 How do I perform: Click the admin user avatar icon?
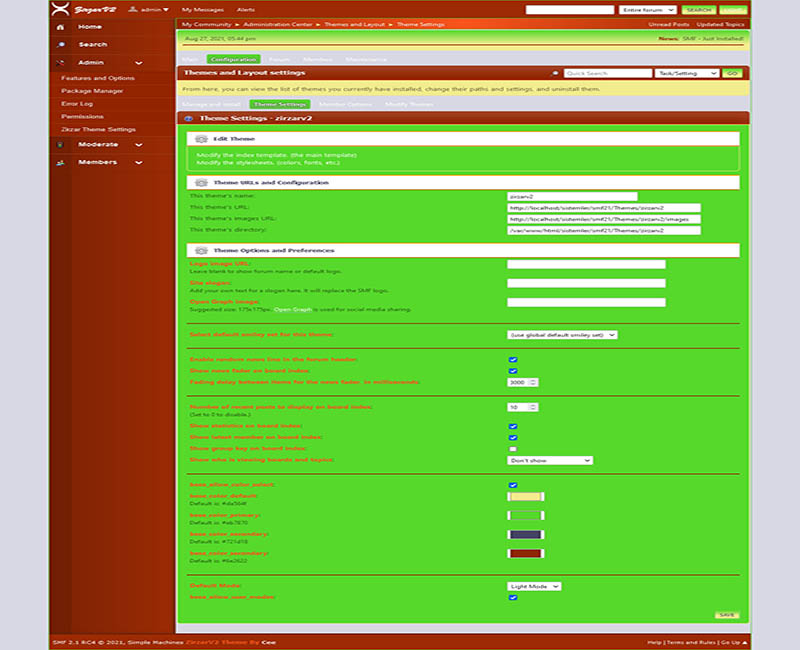(x=133, y=9)
